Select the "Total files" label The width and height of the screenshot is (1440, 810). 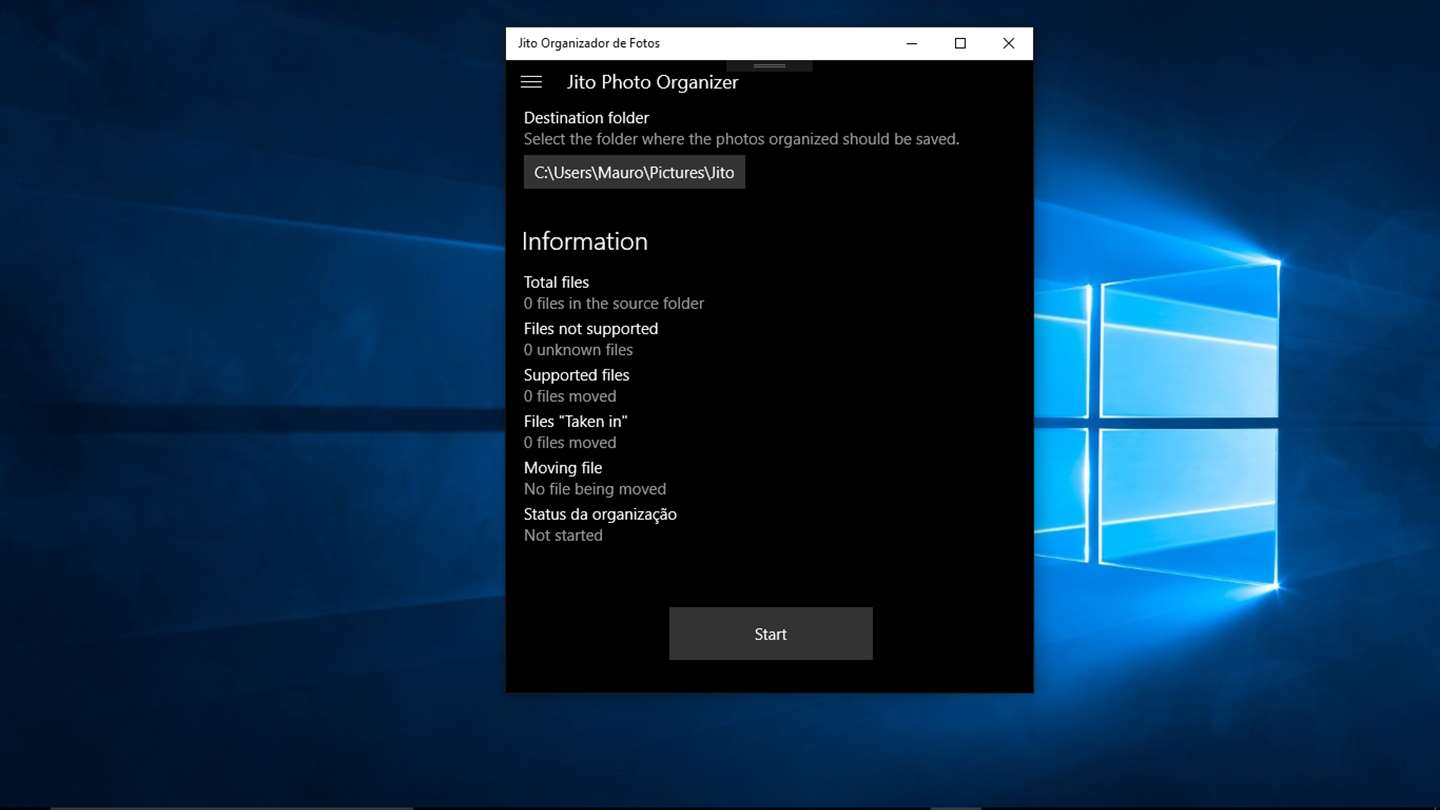556,282
